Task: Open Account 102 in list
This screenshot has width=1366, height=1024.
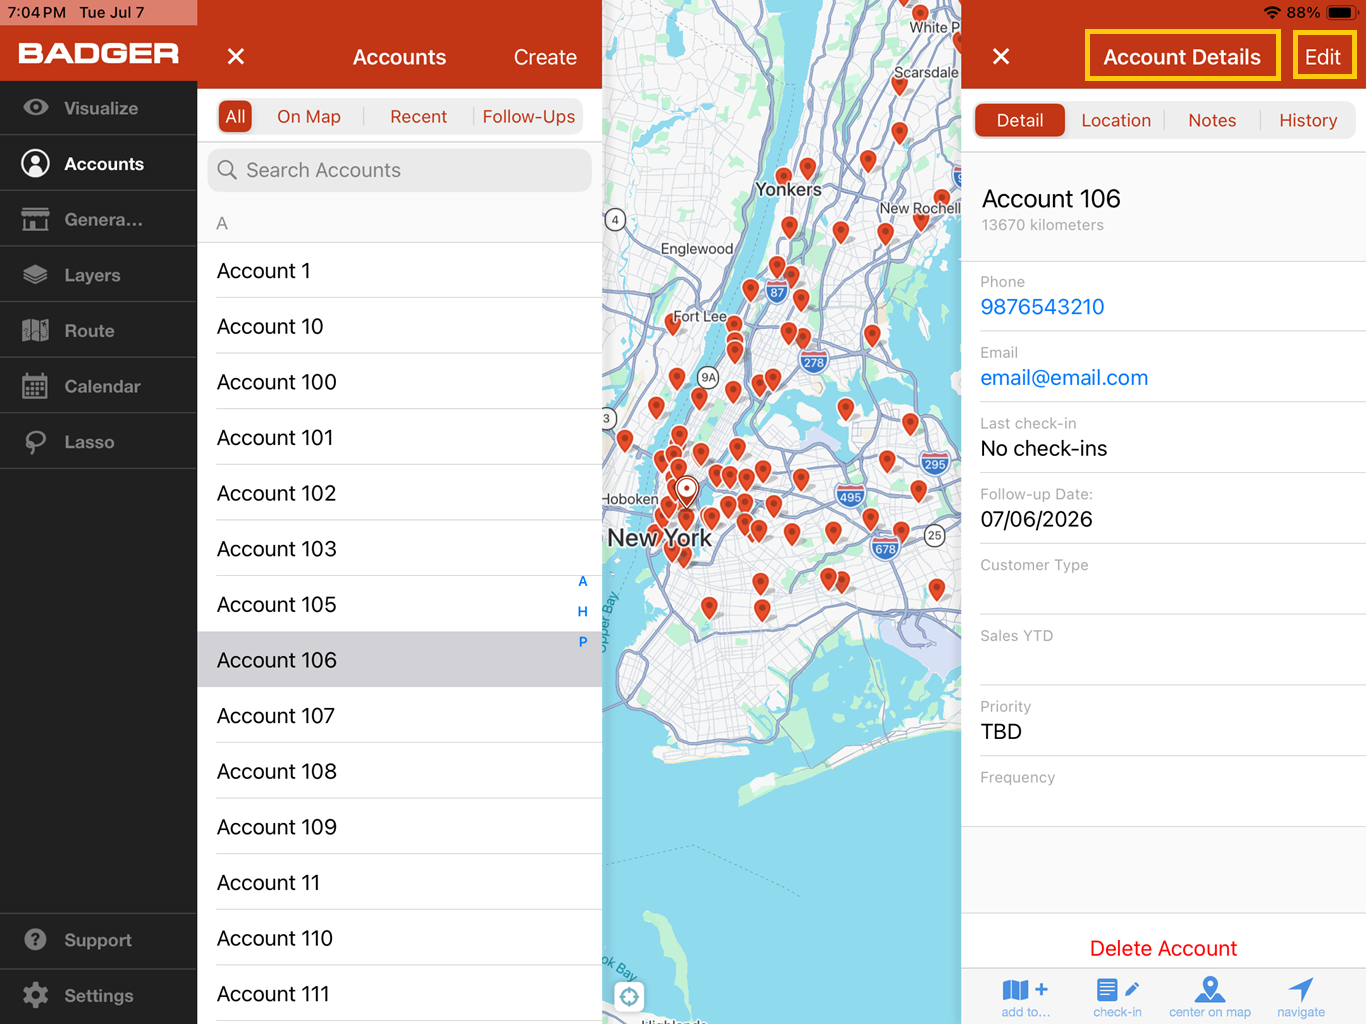Action: pos(400,493)
